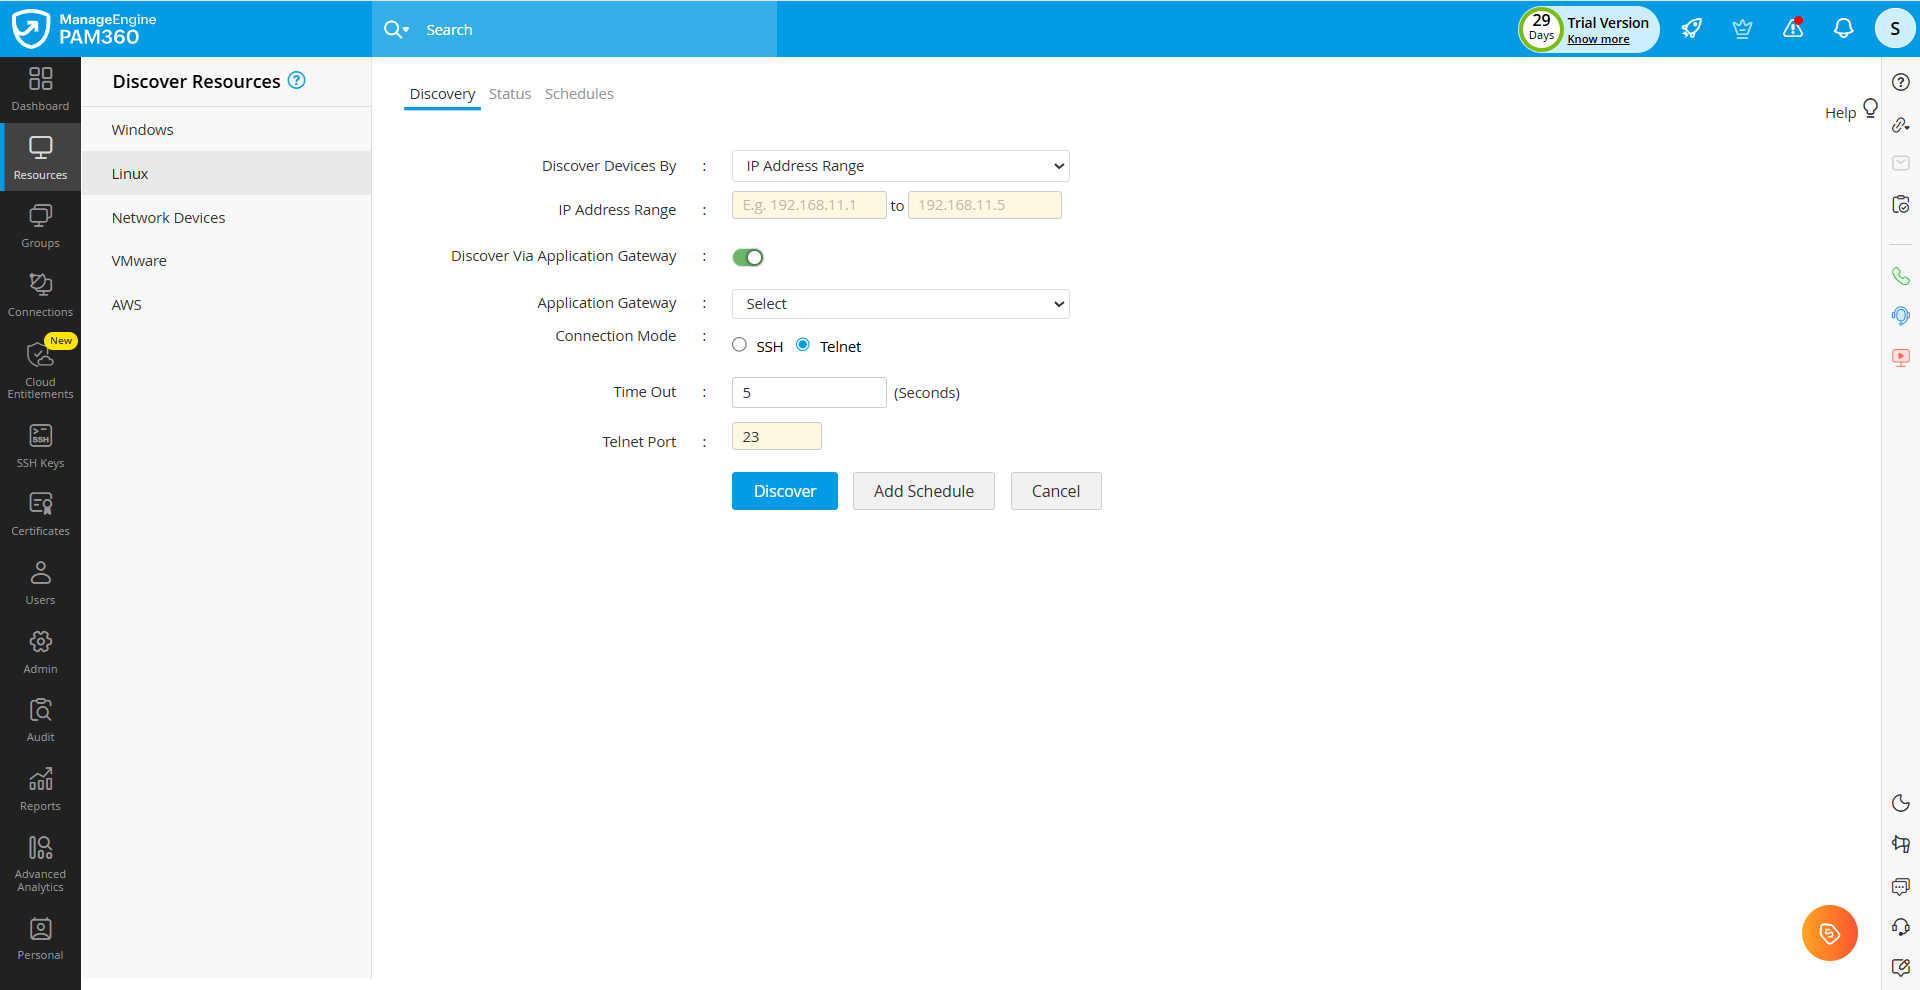Click the rocket icon in the header
Screen dimensions: 1920x990
[1692, 29]
